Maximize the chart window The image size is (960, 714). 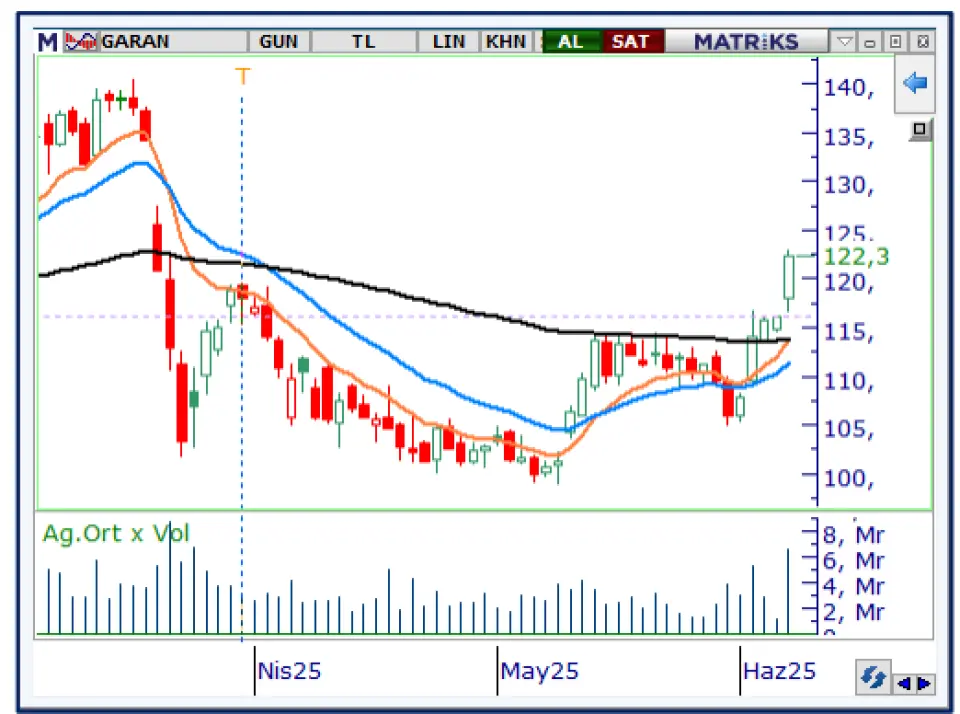(896, 42)
